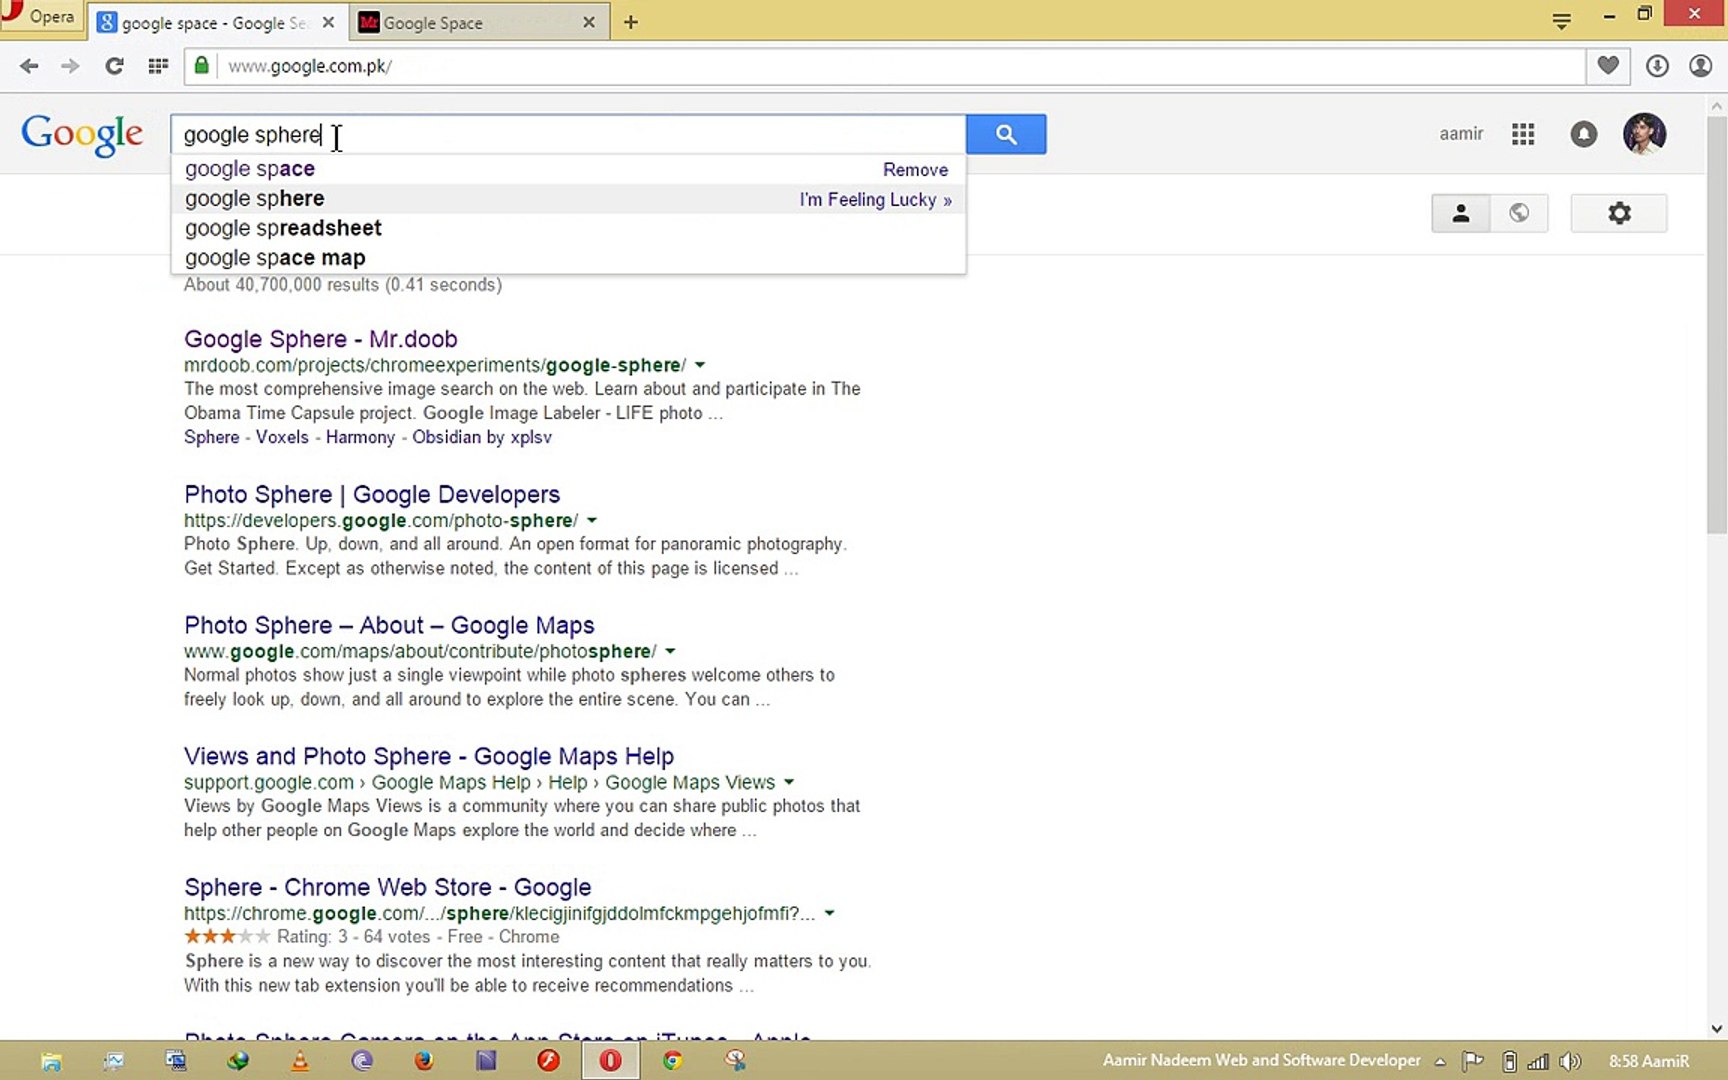
Task: Click the taskbar clock showing 8:58
Action: pyautogui.click(x=1649, y=1061)
